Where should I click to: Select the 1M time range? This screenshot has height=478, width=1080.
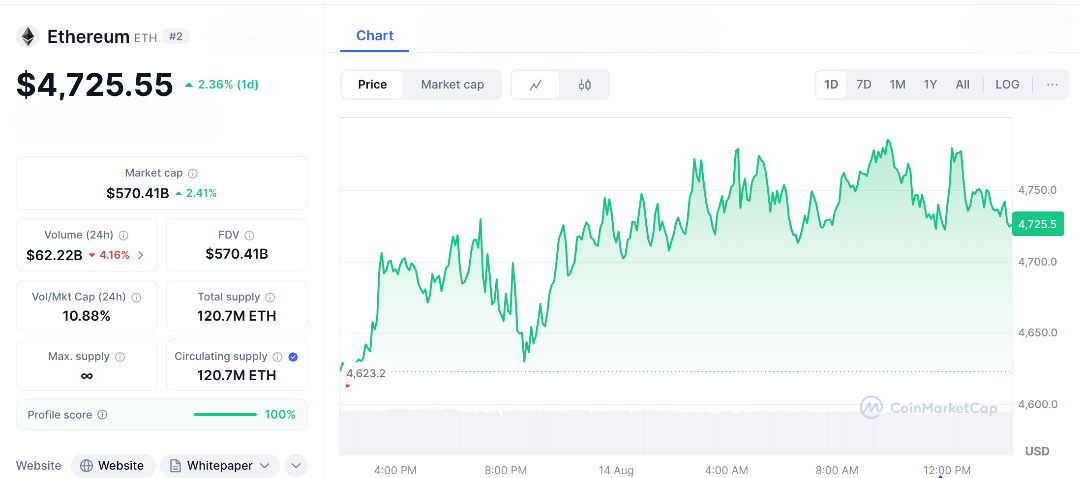pos(897,85)
